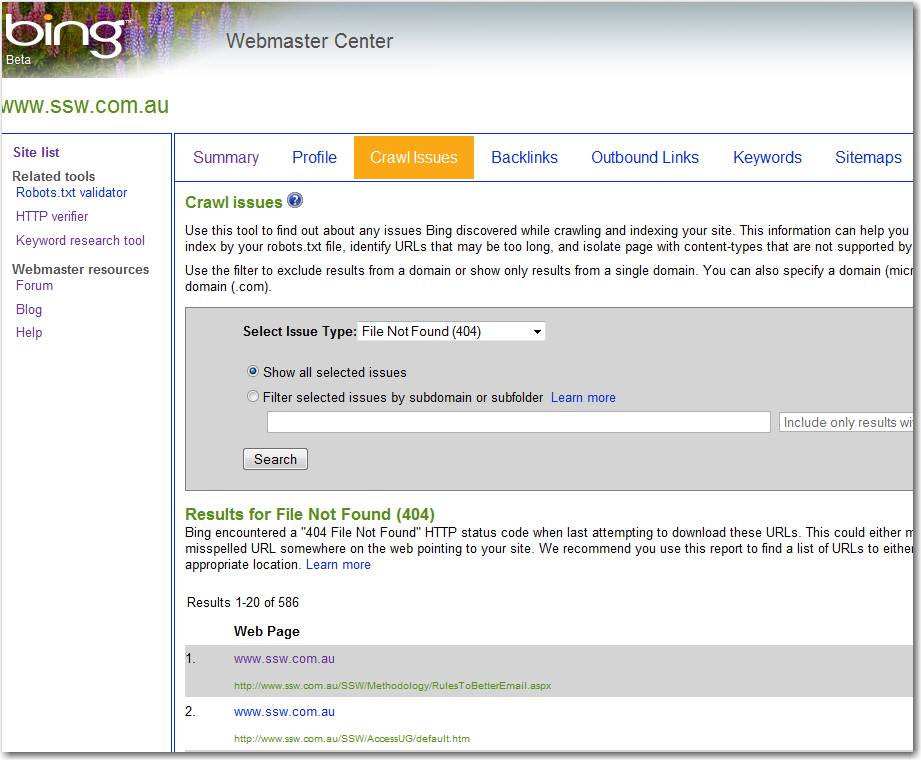Open the Site list link

[36, 152]
